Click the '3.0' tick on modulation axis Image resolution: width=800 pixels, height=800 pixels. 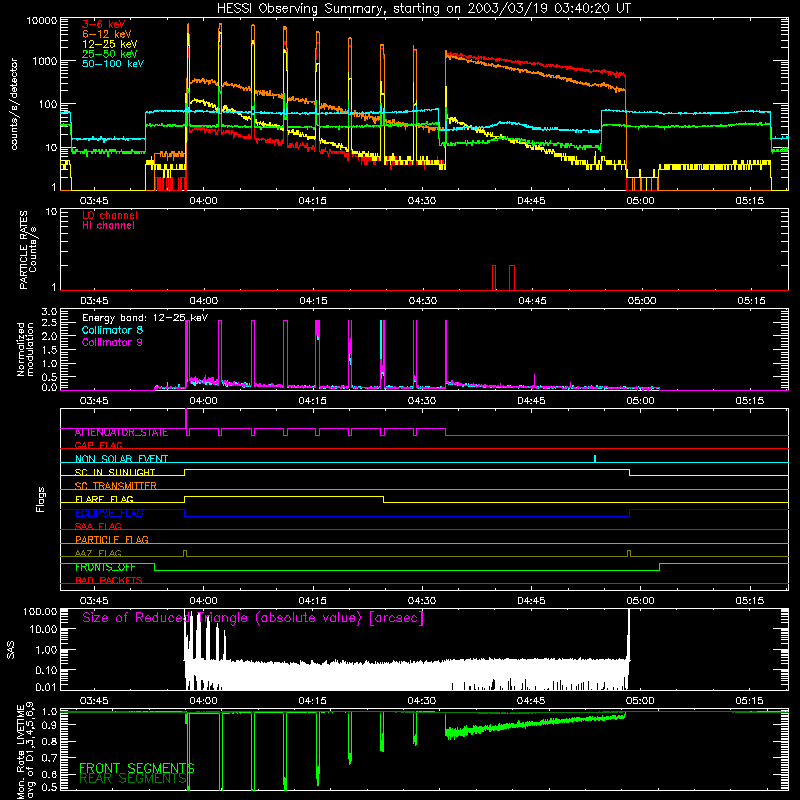[x=49, y=312]
